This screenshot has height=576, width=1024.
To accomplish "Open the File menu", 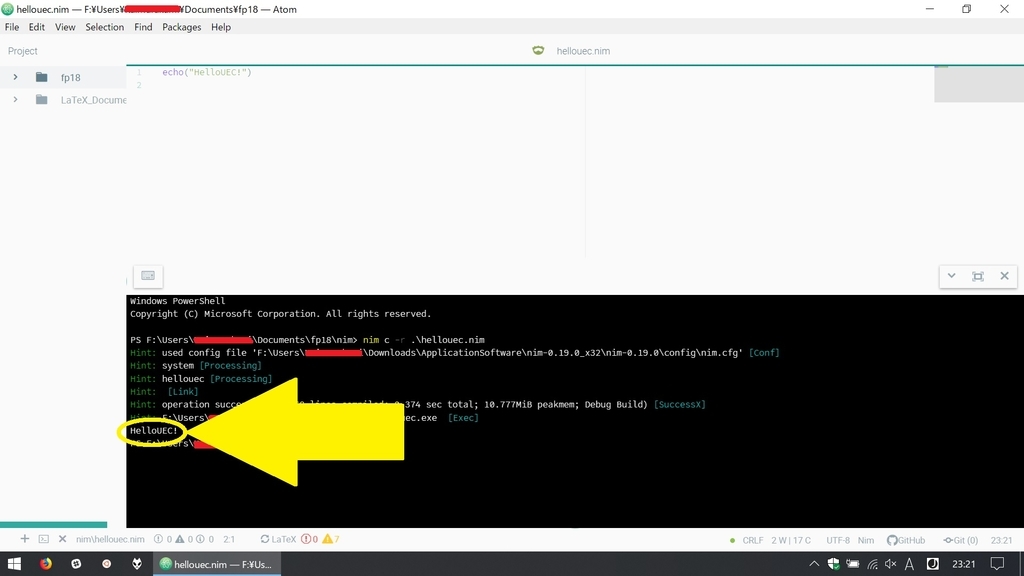I will 12,27.
